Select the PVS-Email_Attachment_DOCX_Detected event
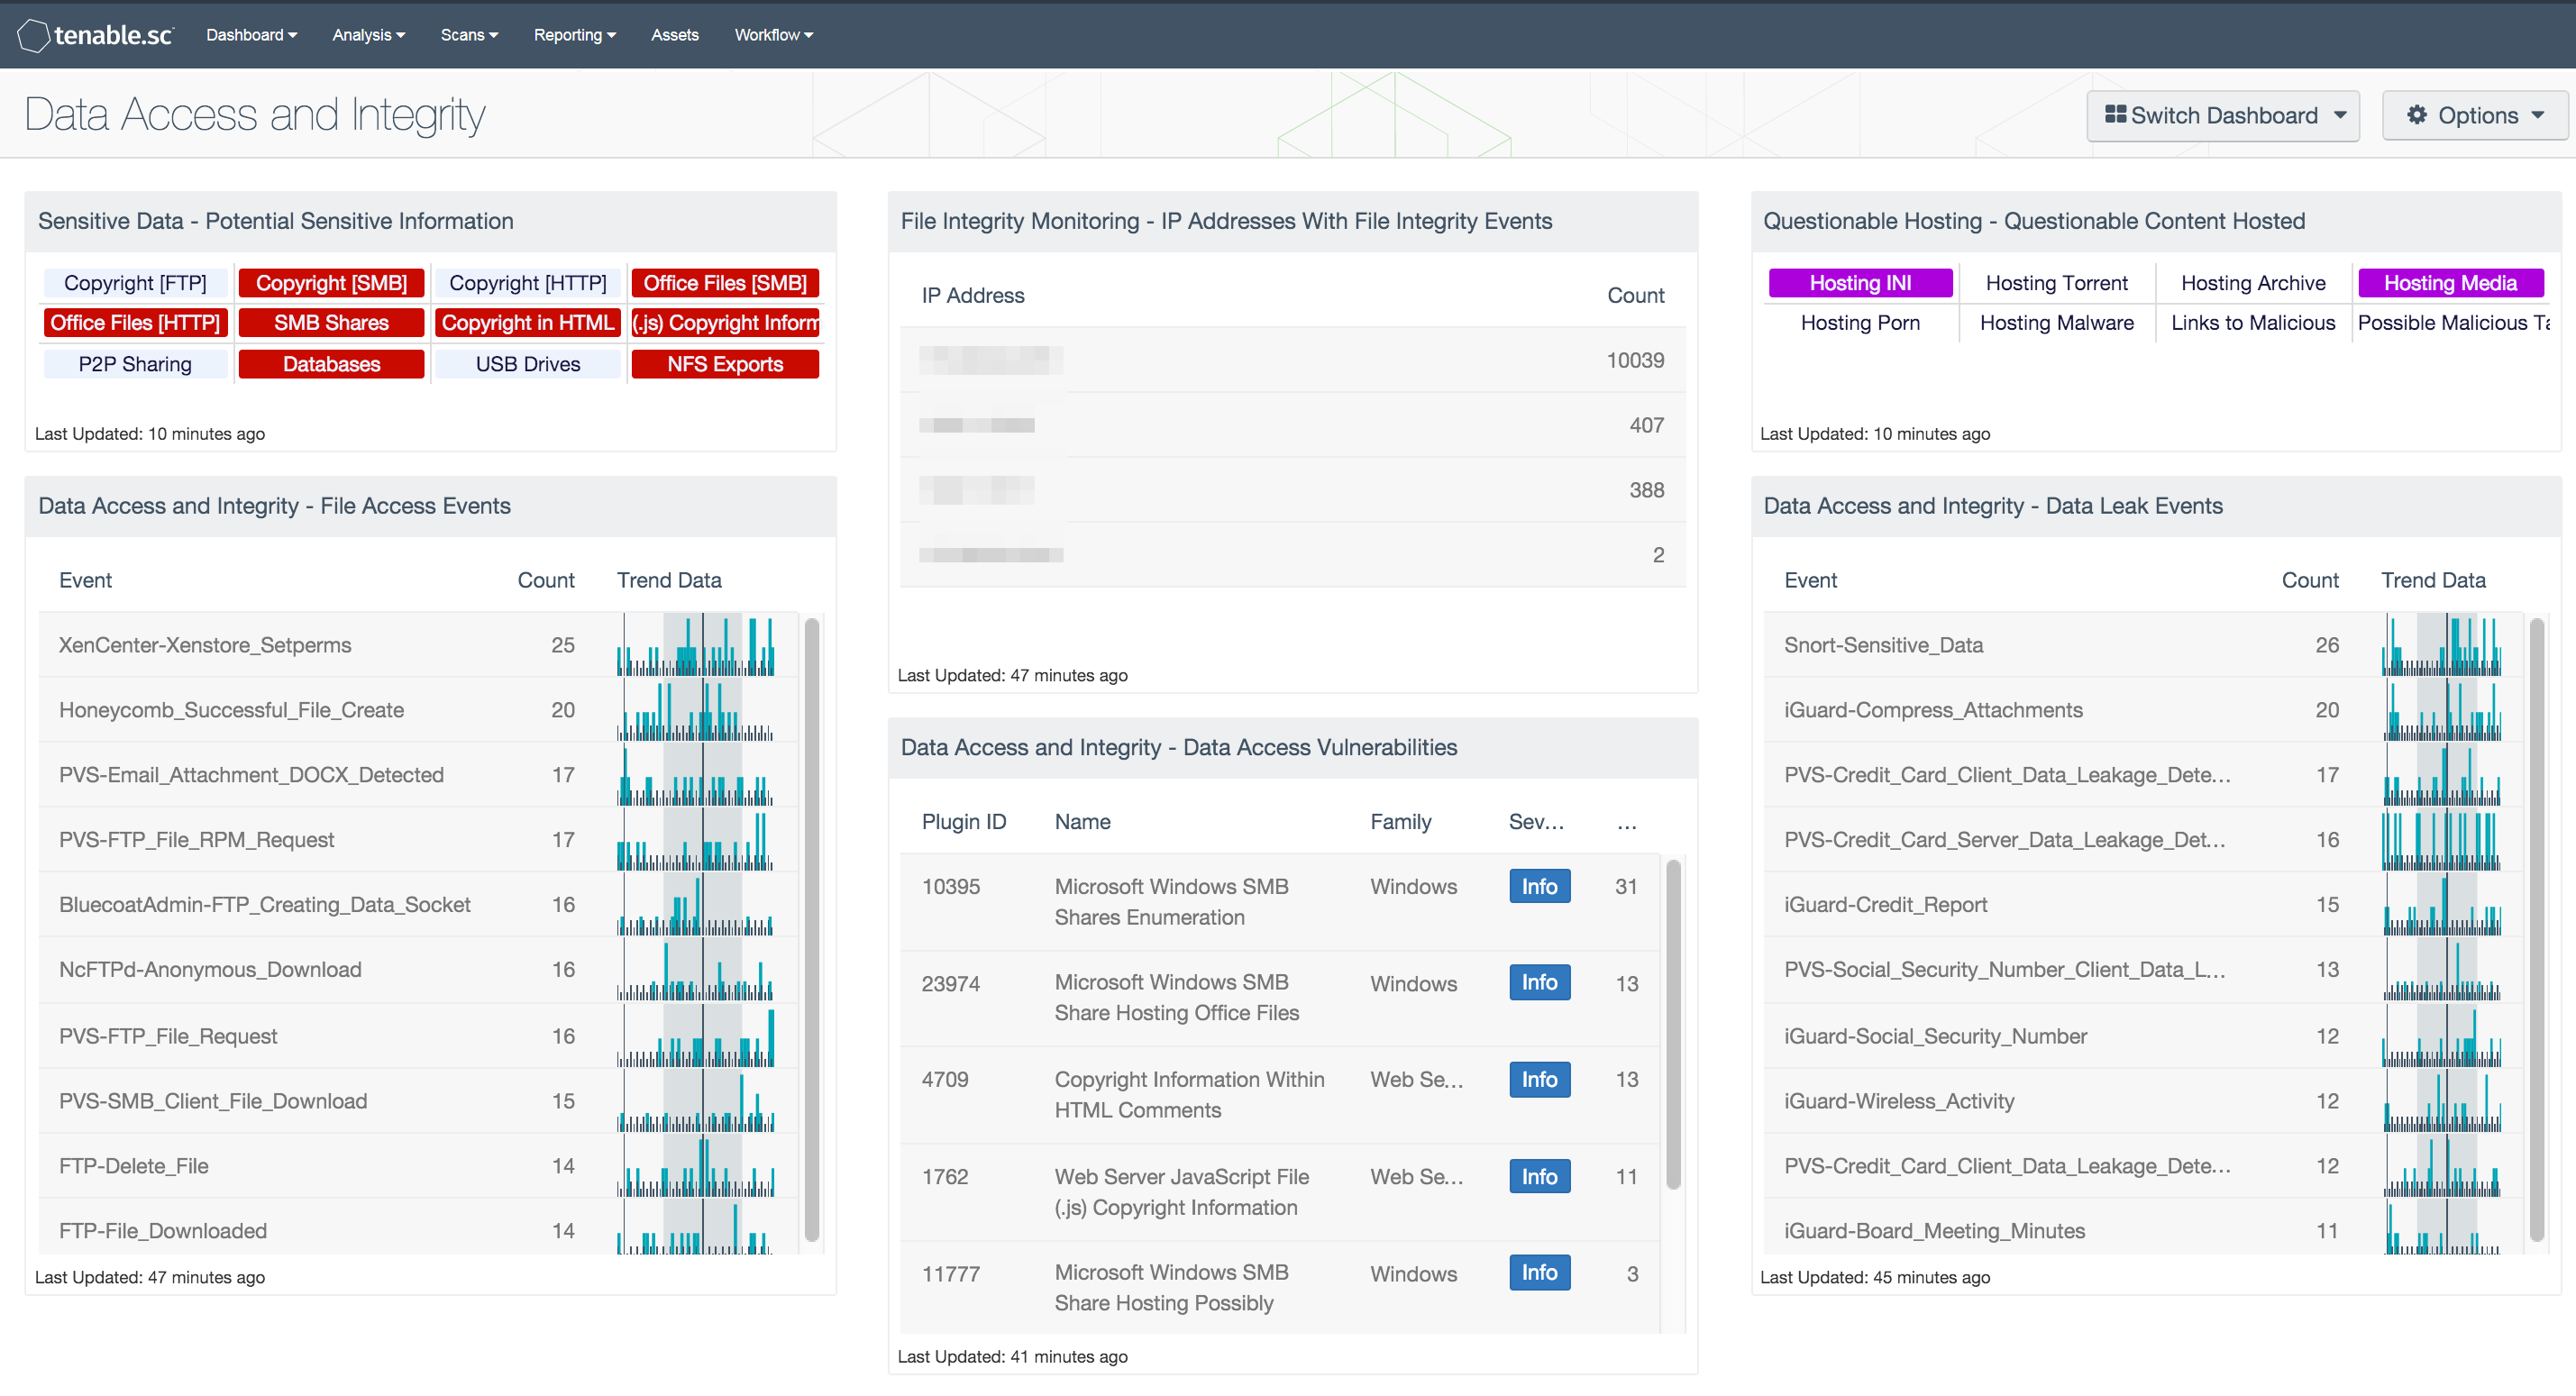The height and width of the screenshot is (1396, 2576). [x=418, y=775]
